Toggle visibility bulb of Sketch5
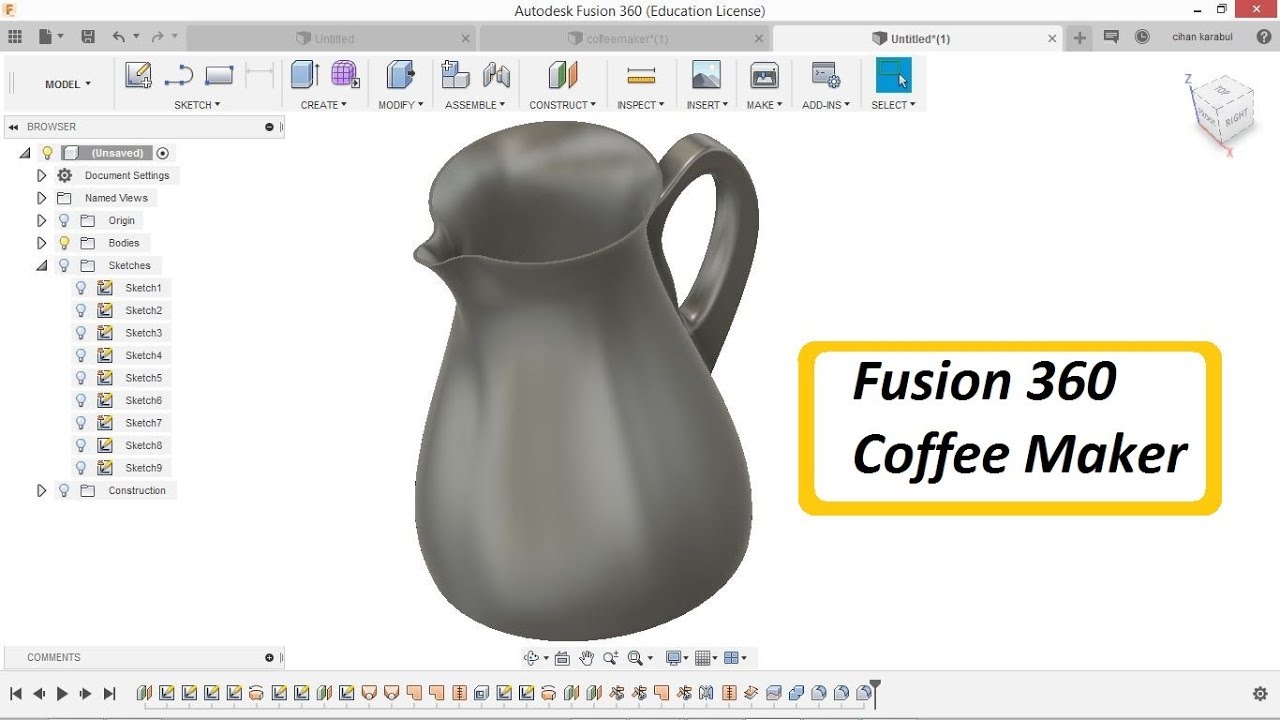Viewport: 1280px width, 720px height. [82, 378]
